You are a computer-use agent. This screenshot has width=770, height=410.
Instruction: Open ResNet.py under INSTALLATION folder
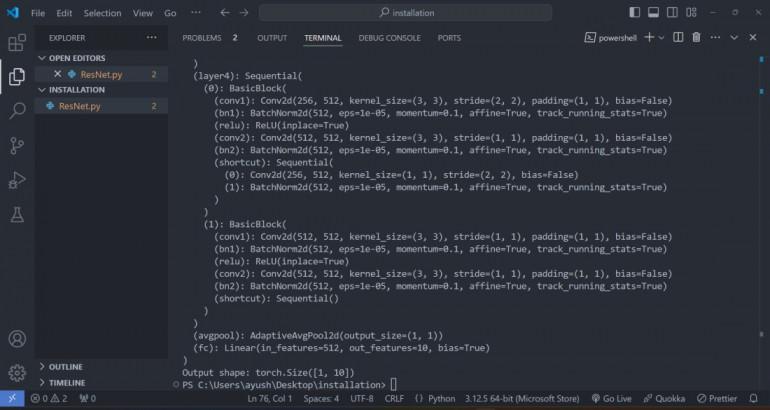click(101, 106)
